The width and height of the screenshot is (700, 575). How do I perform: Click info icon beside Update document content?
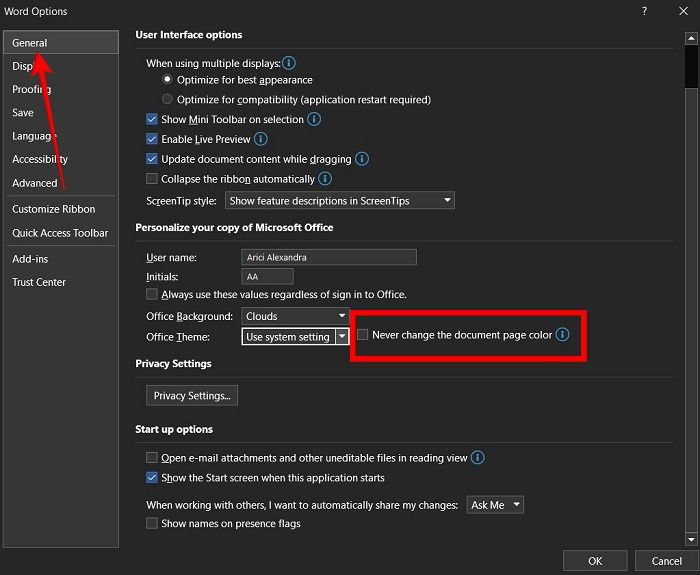pyautogui.click(x=362, y=159)
